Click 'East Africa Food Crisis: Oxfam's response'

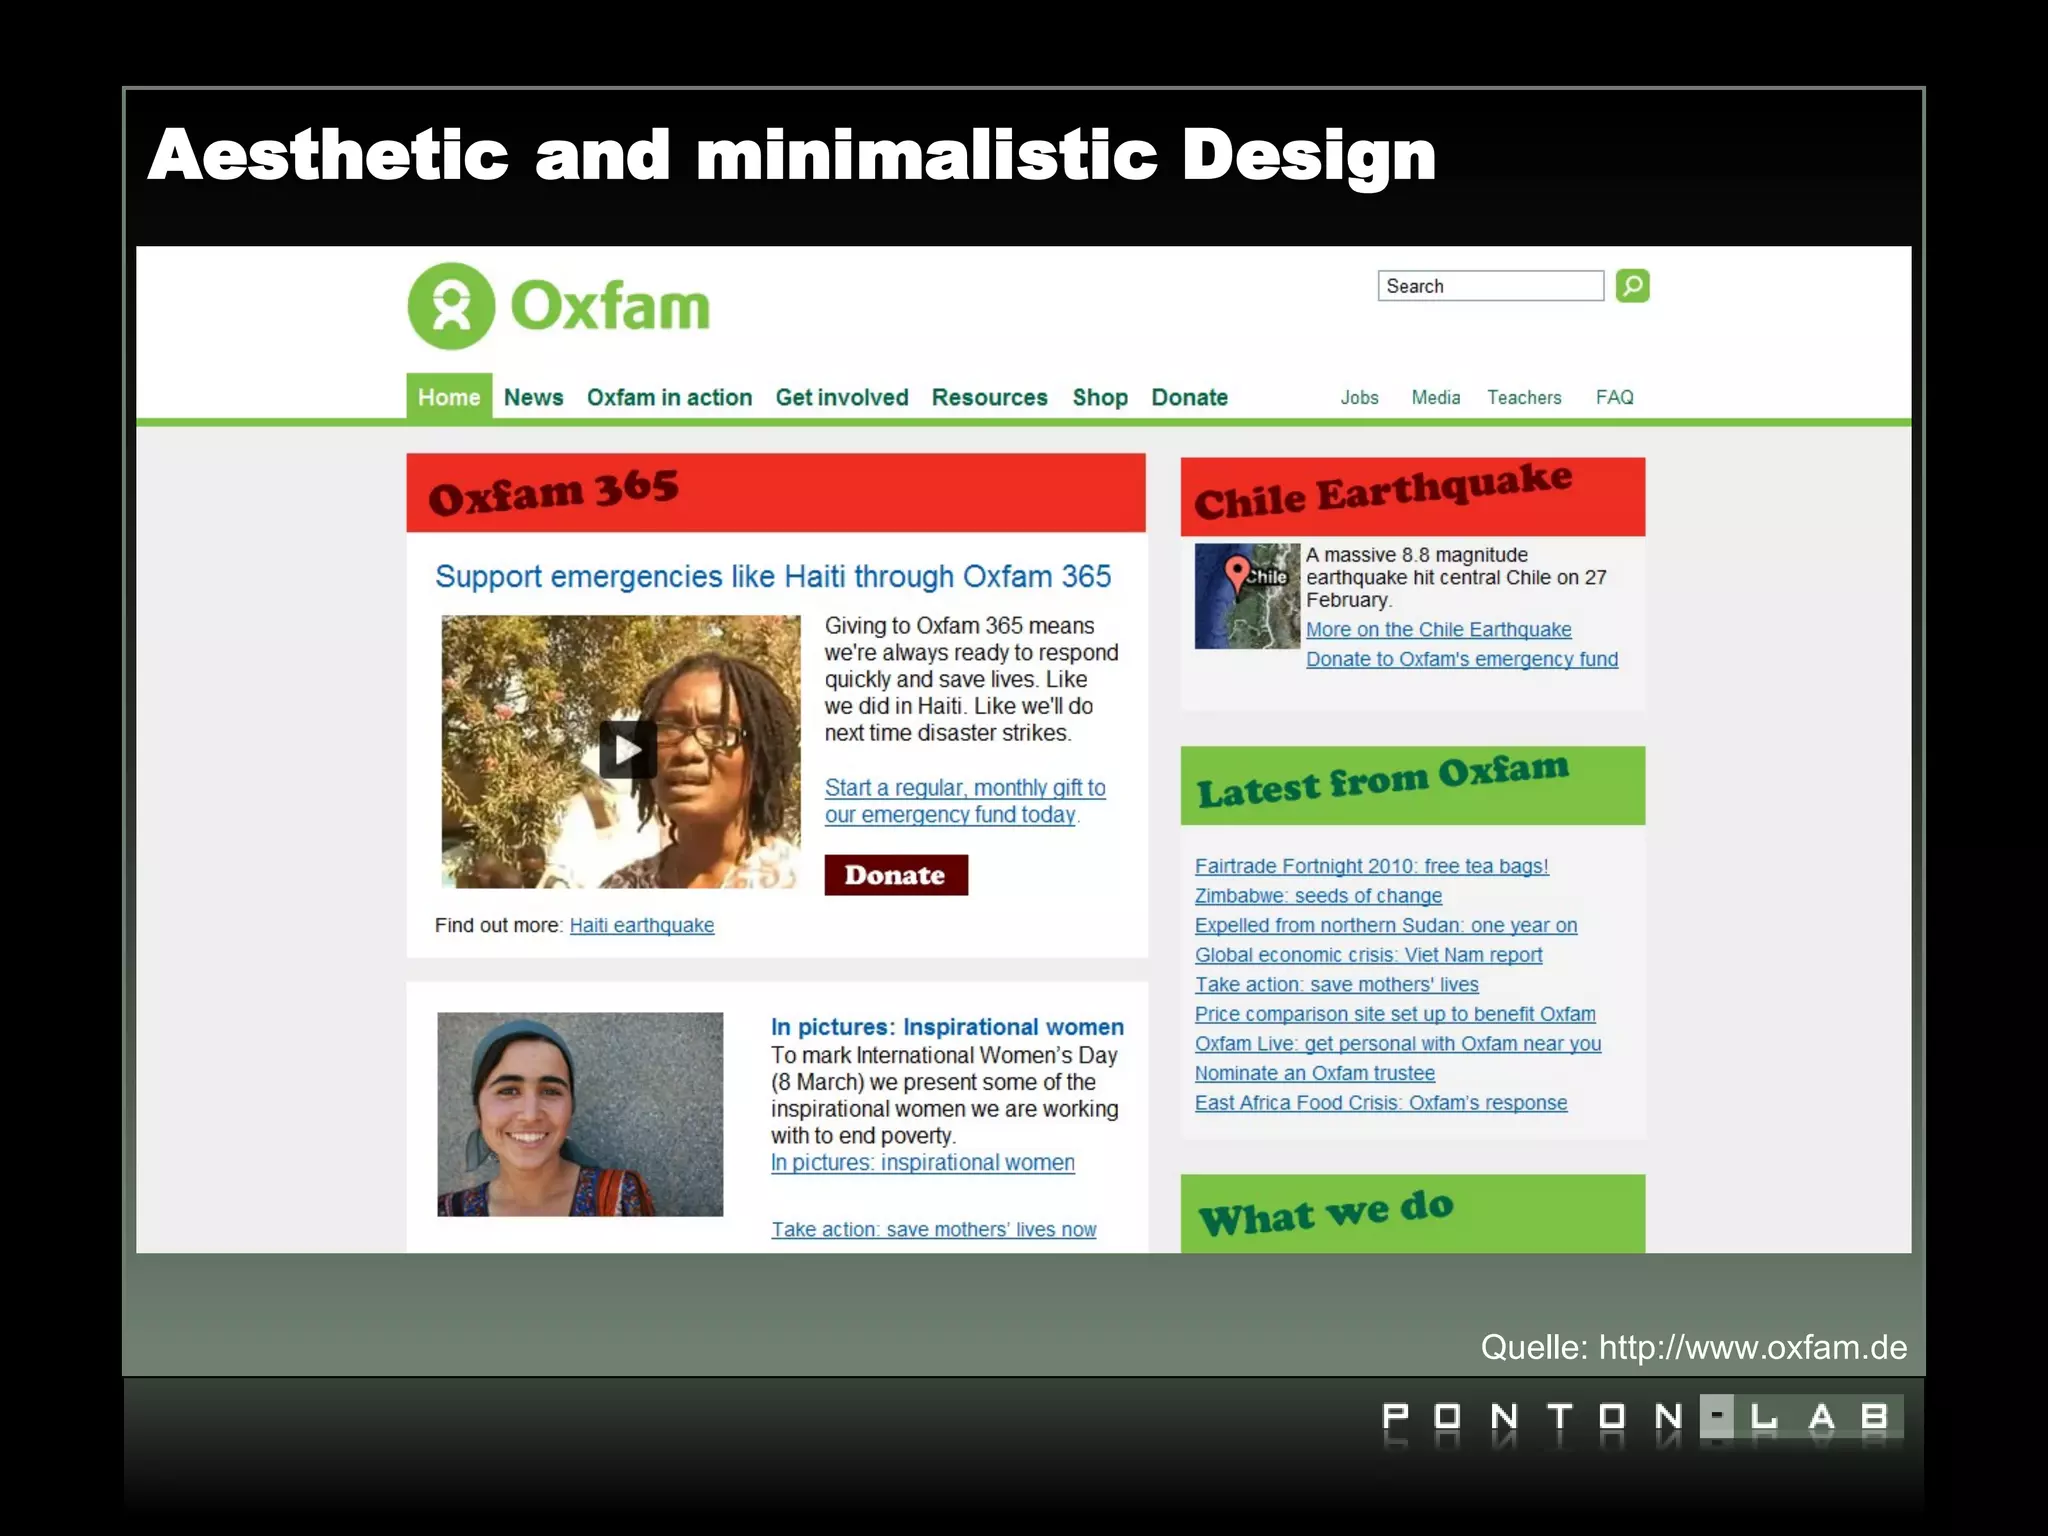[x=1381, y=1103]
